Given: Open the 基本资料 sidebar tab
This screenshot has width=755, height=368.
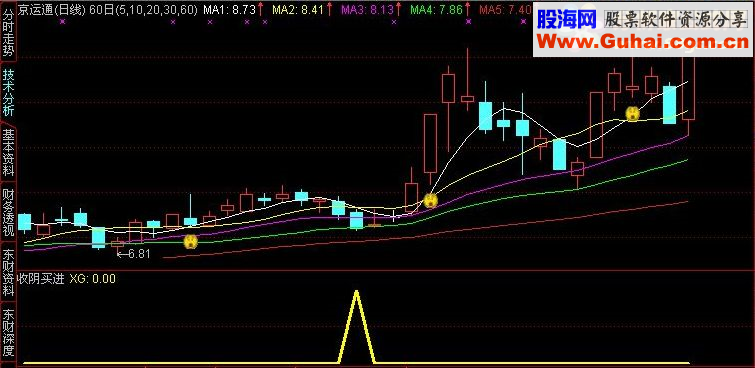Looking at the screenshot, I should (8, 153).
